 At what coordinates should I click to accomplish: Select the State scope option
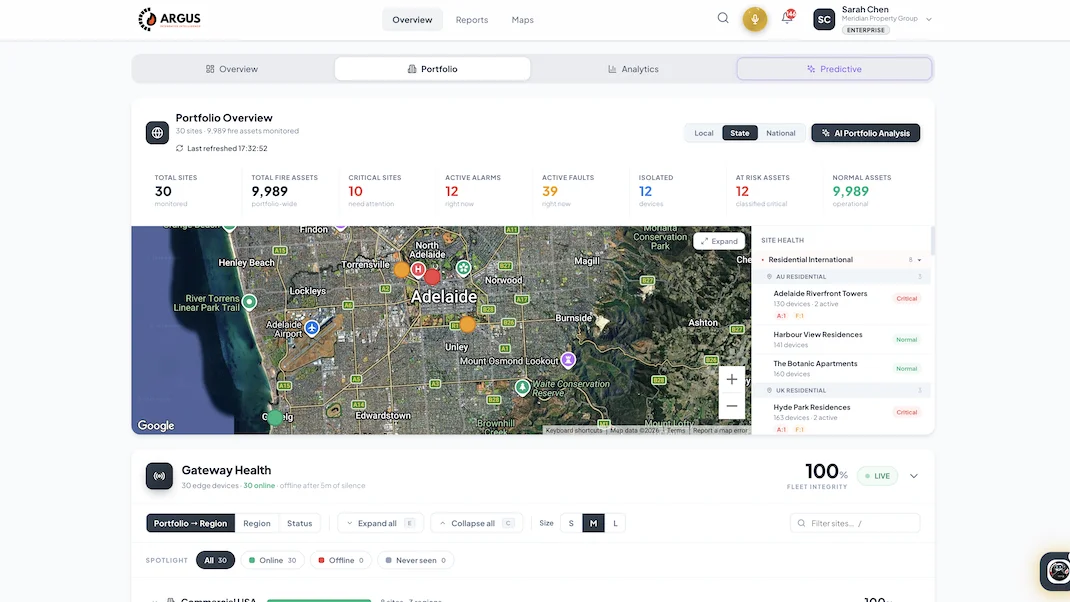pos(740,133)
